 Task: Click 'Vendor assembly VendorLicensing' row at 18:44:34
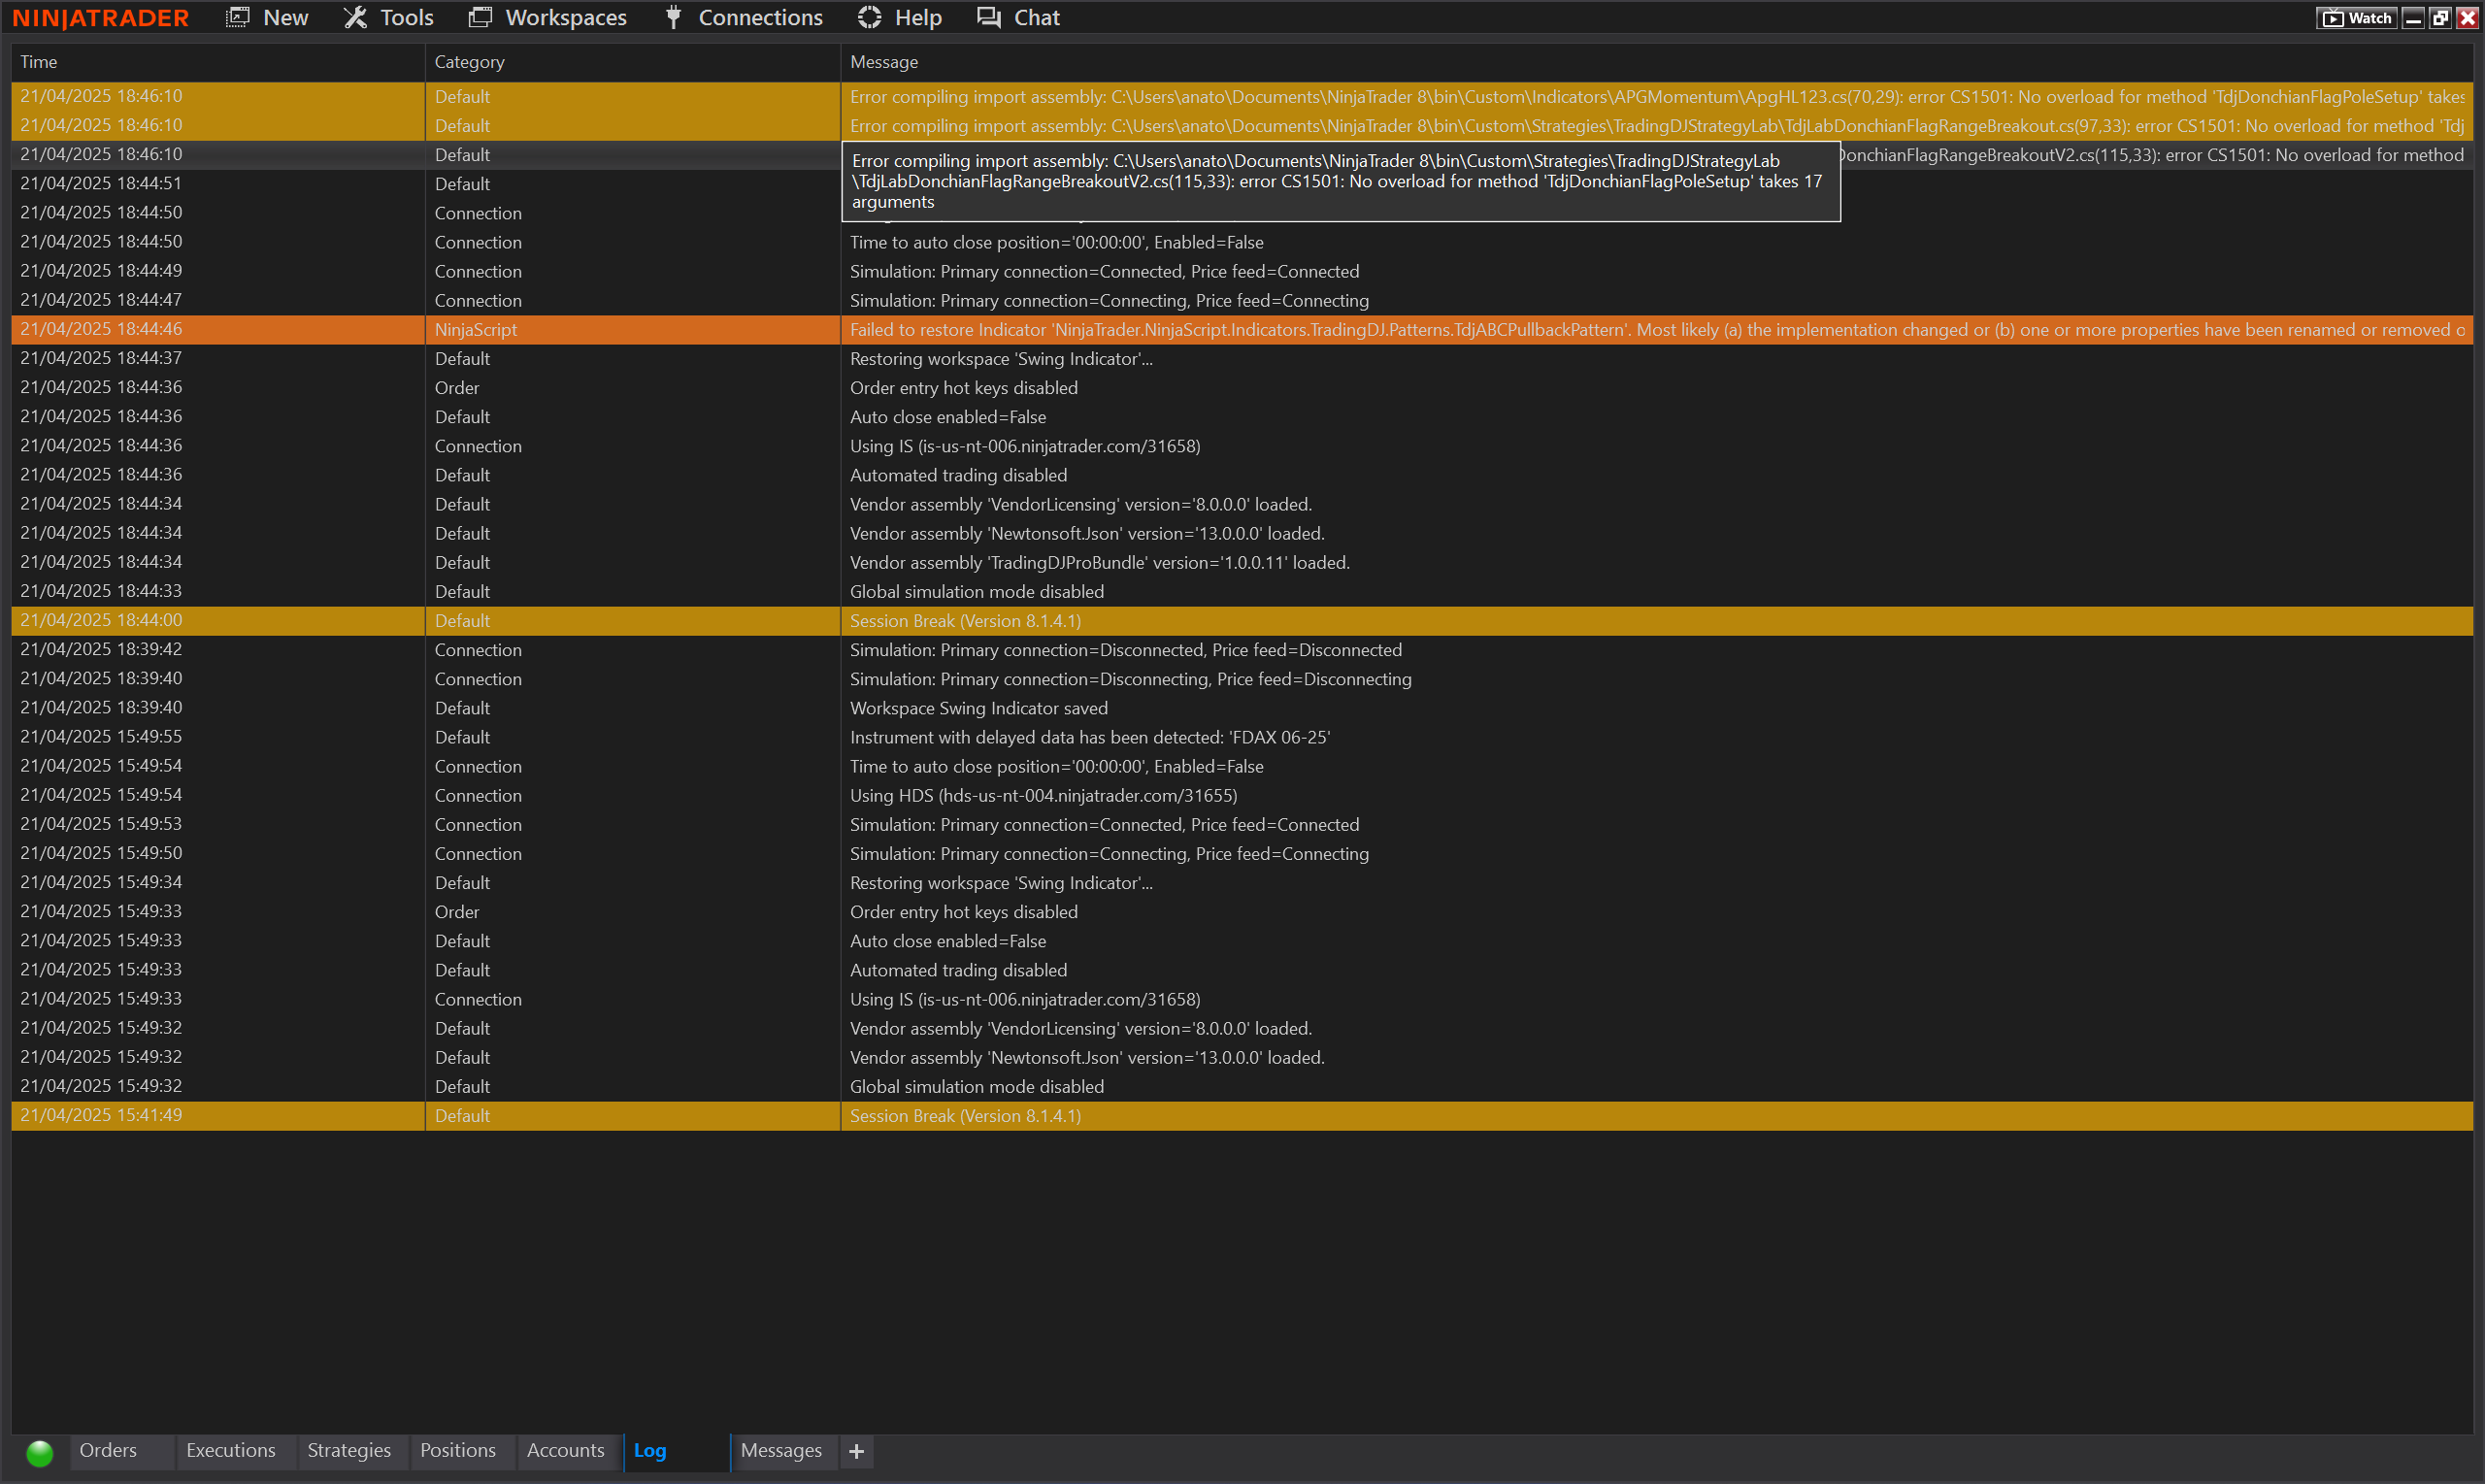coord(1242,504)
